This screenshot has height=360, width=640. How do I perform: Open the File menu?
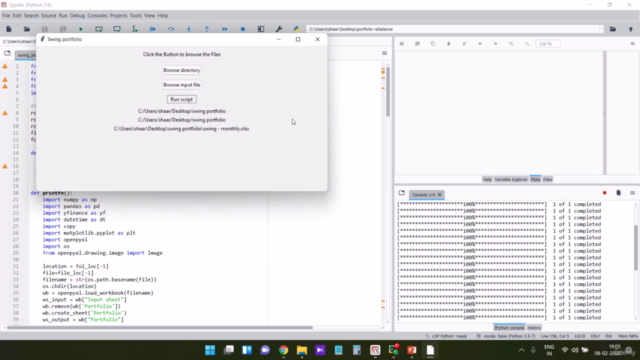coord(6,16)
